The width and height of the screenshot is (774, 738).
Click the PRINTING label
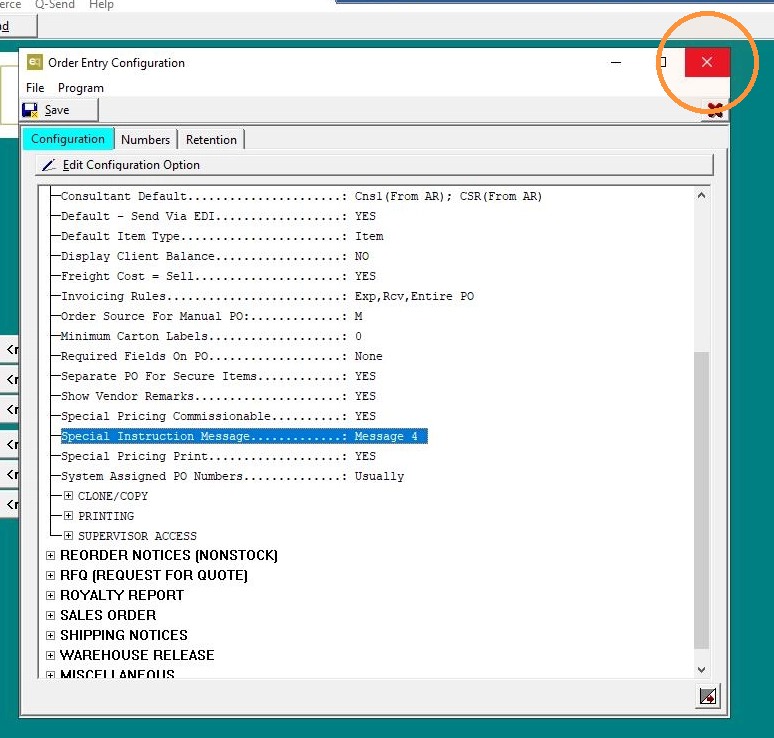click(x=106, y=516)
